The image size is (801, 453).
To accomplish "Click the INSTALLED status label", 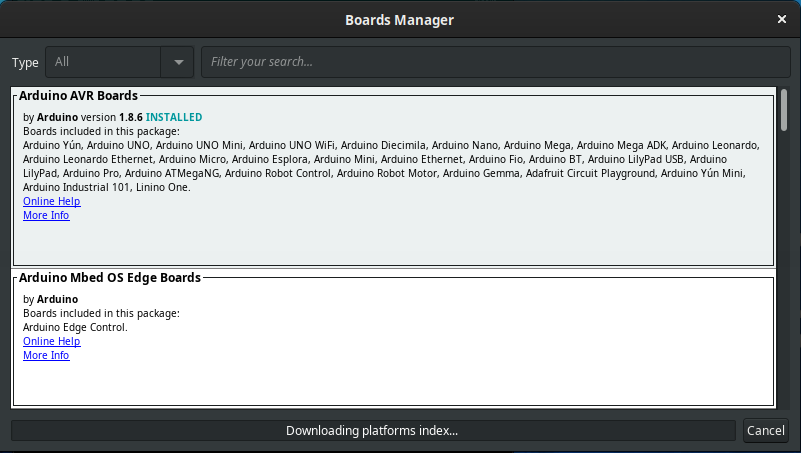I will [x=174, y=117].
